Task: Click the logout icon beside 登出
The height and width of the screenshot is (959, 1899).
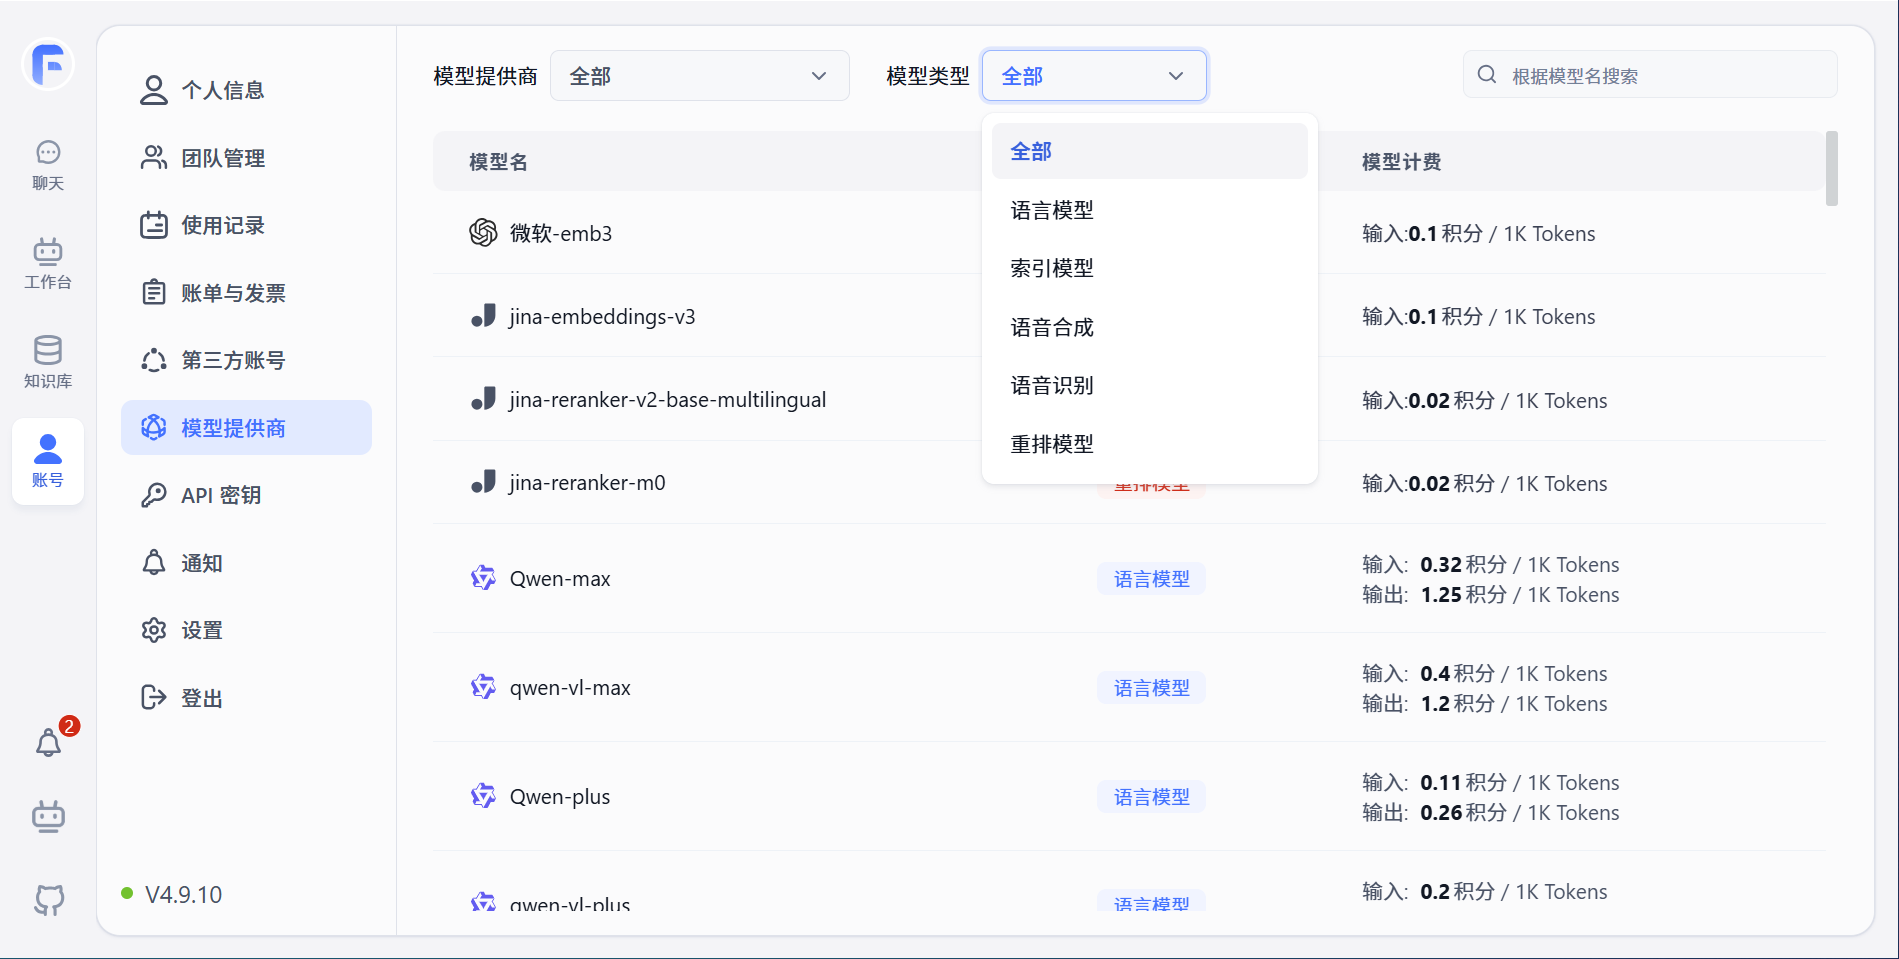Action: [153, 698]
